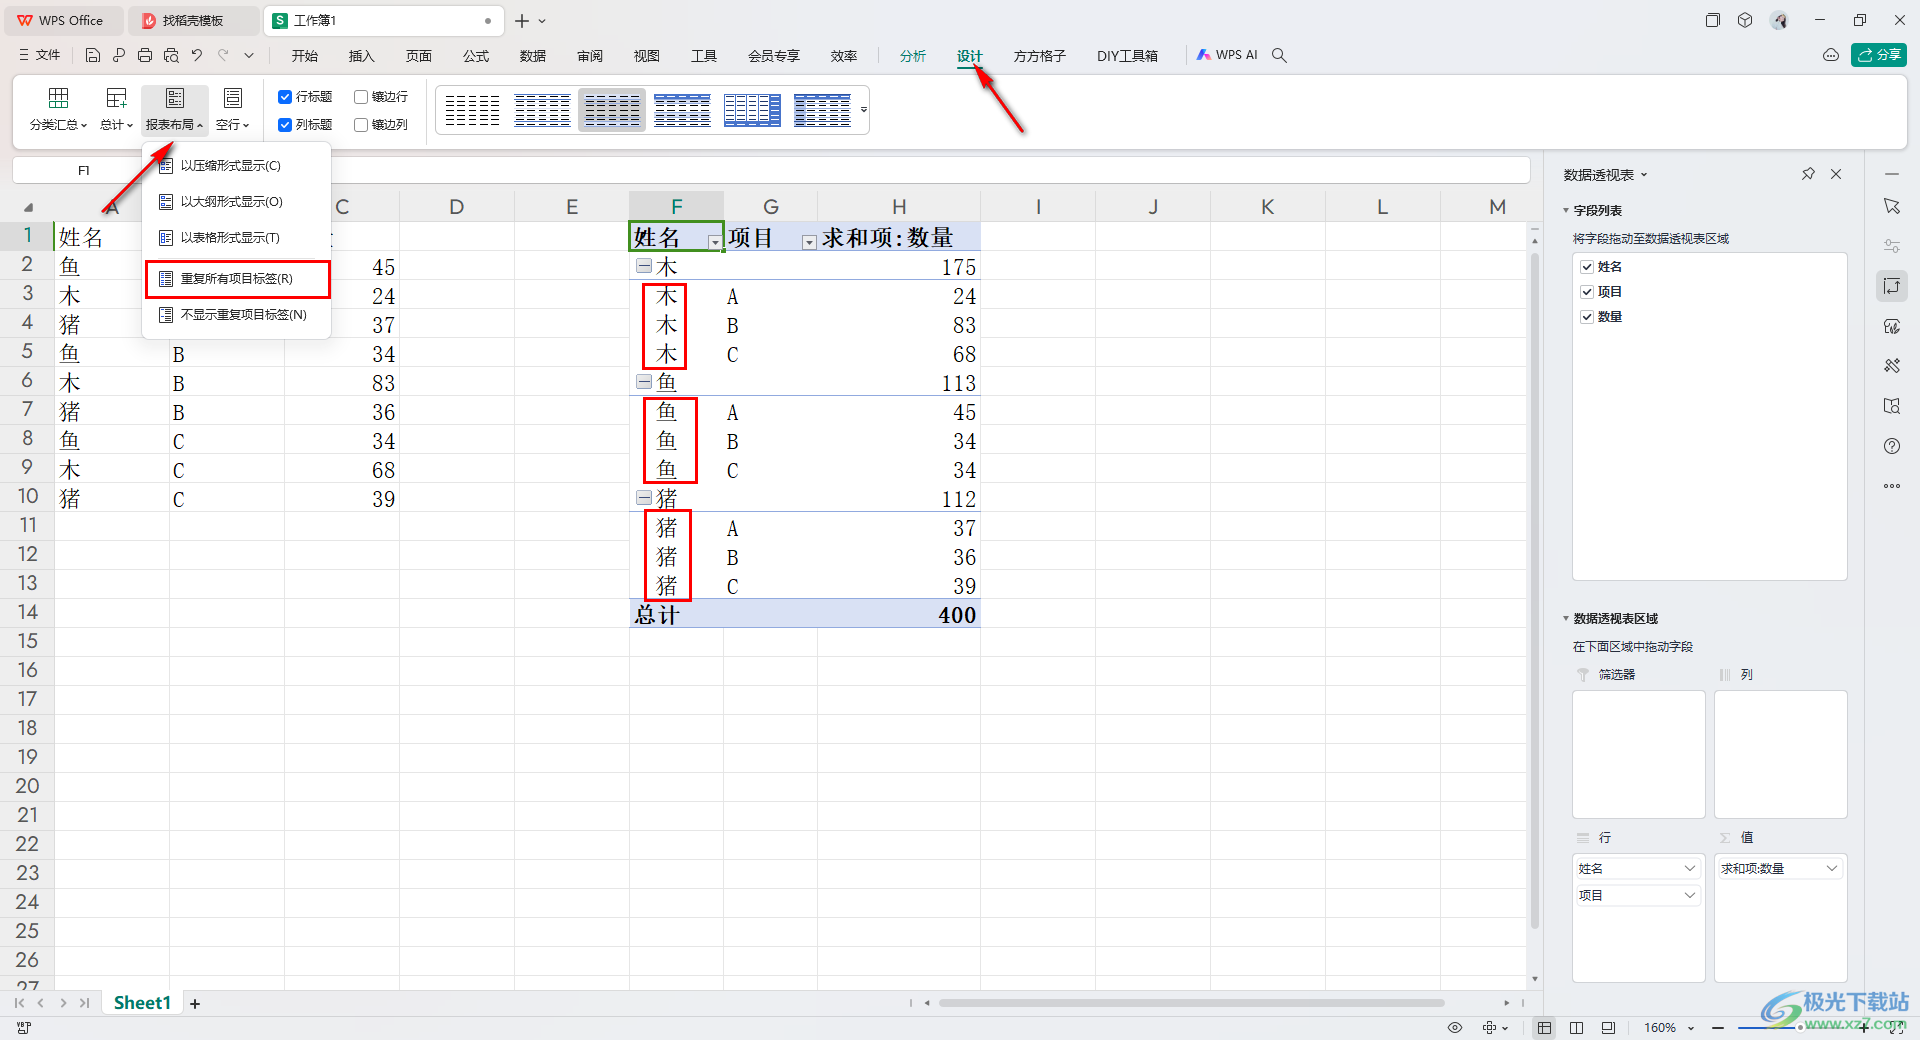Open the 项目 filter dropdown in cell G1
The image size is (1920, 1040).
[809, 242]
